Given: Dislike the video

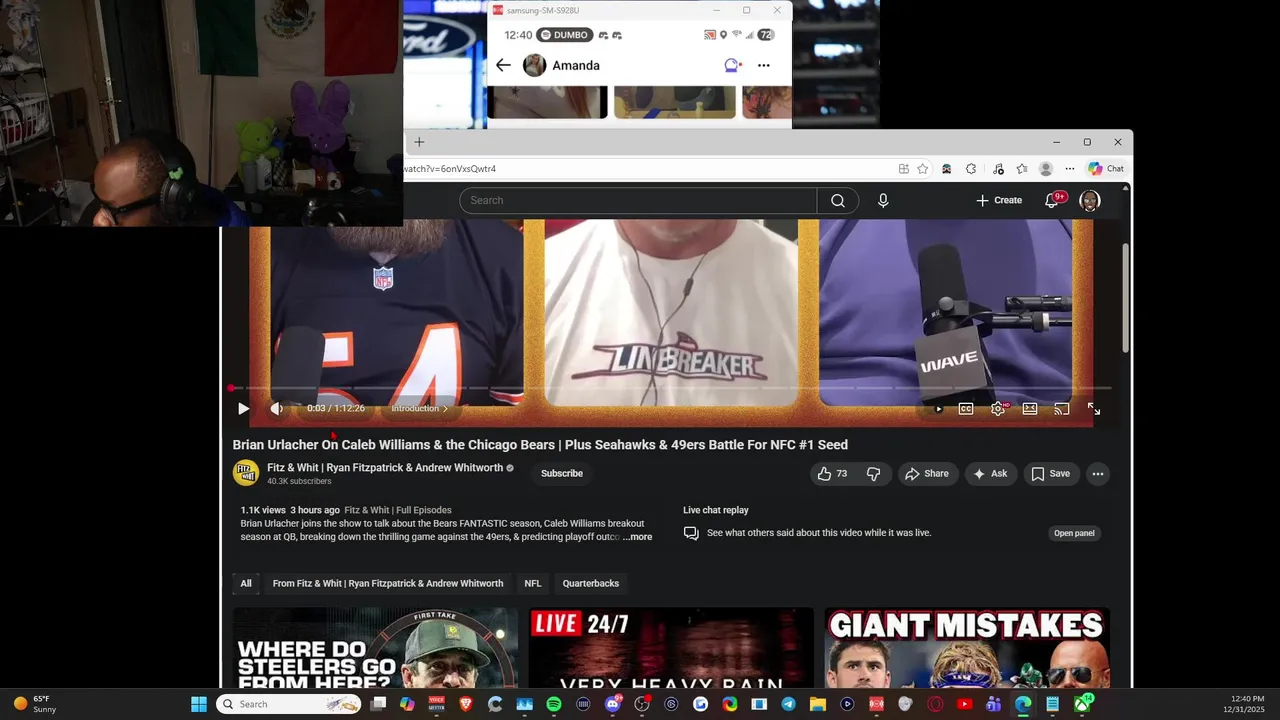Looking at the screenshot, I should (873, 474).
